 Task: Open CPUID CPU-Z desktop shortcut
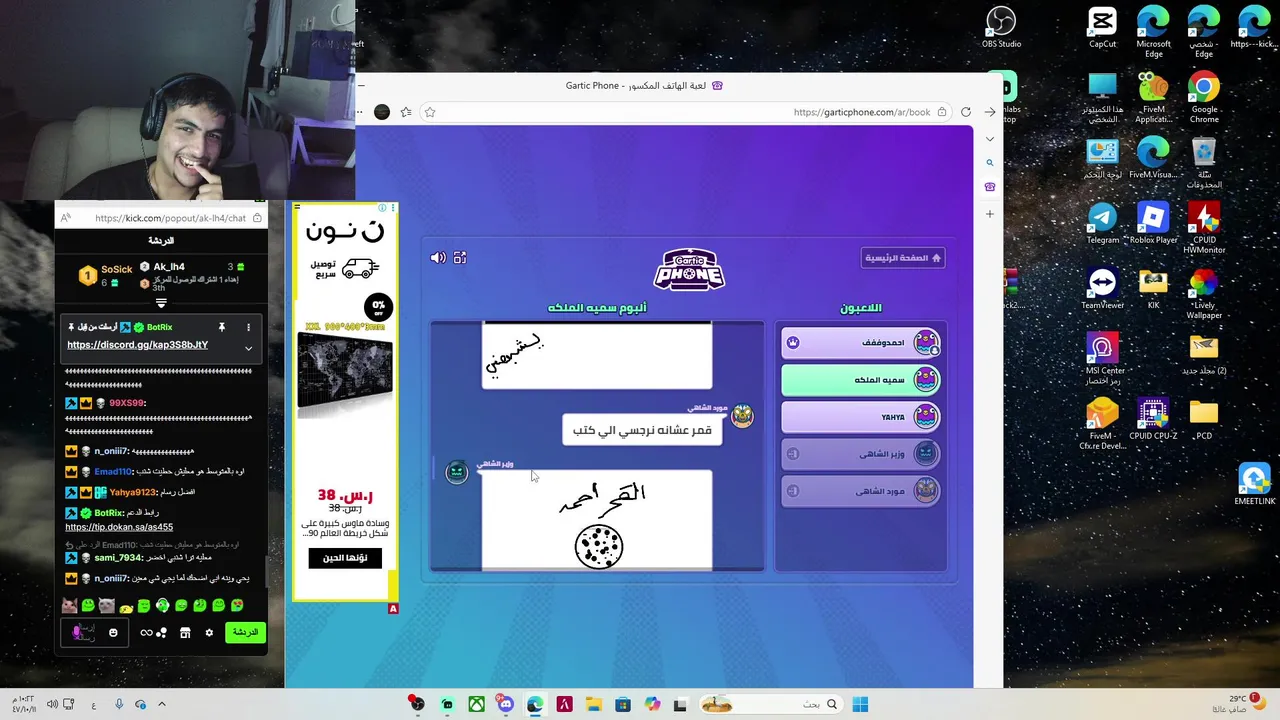[1153, 418]
